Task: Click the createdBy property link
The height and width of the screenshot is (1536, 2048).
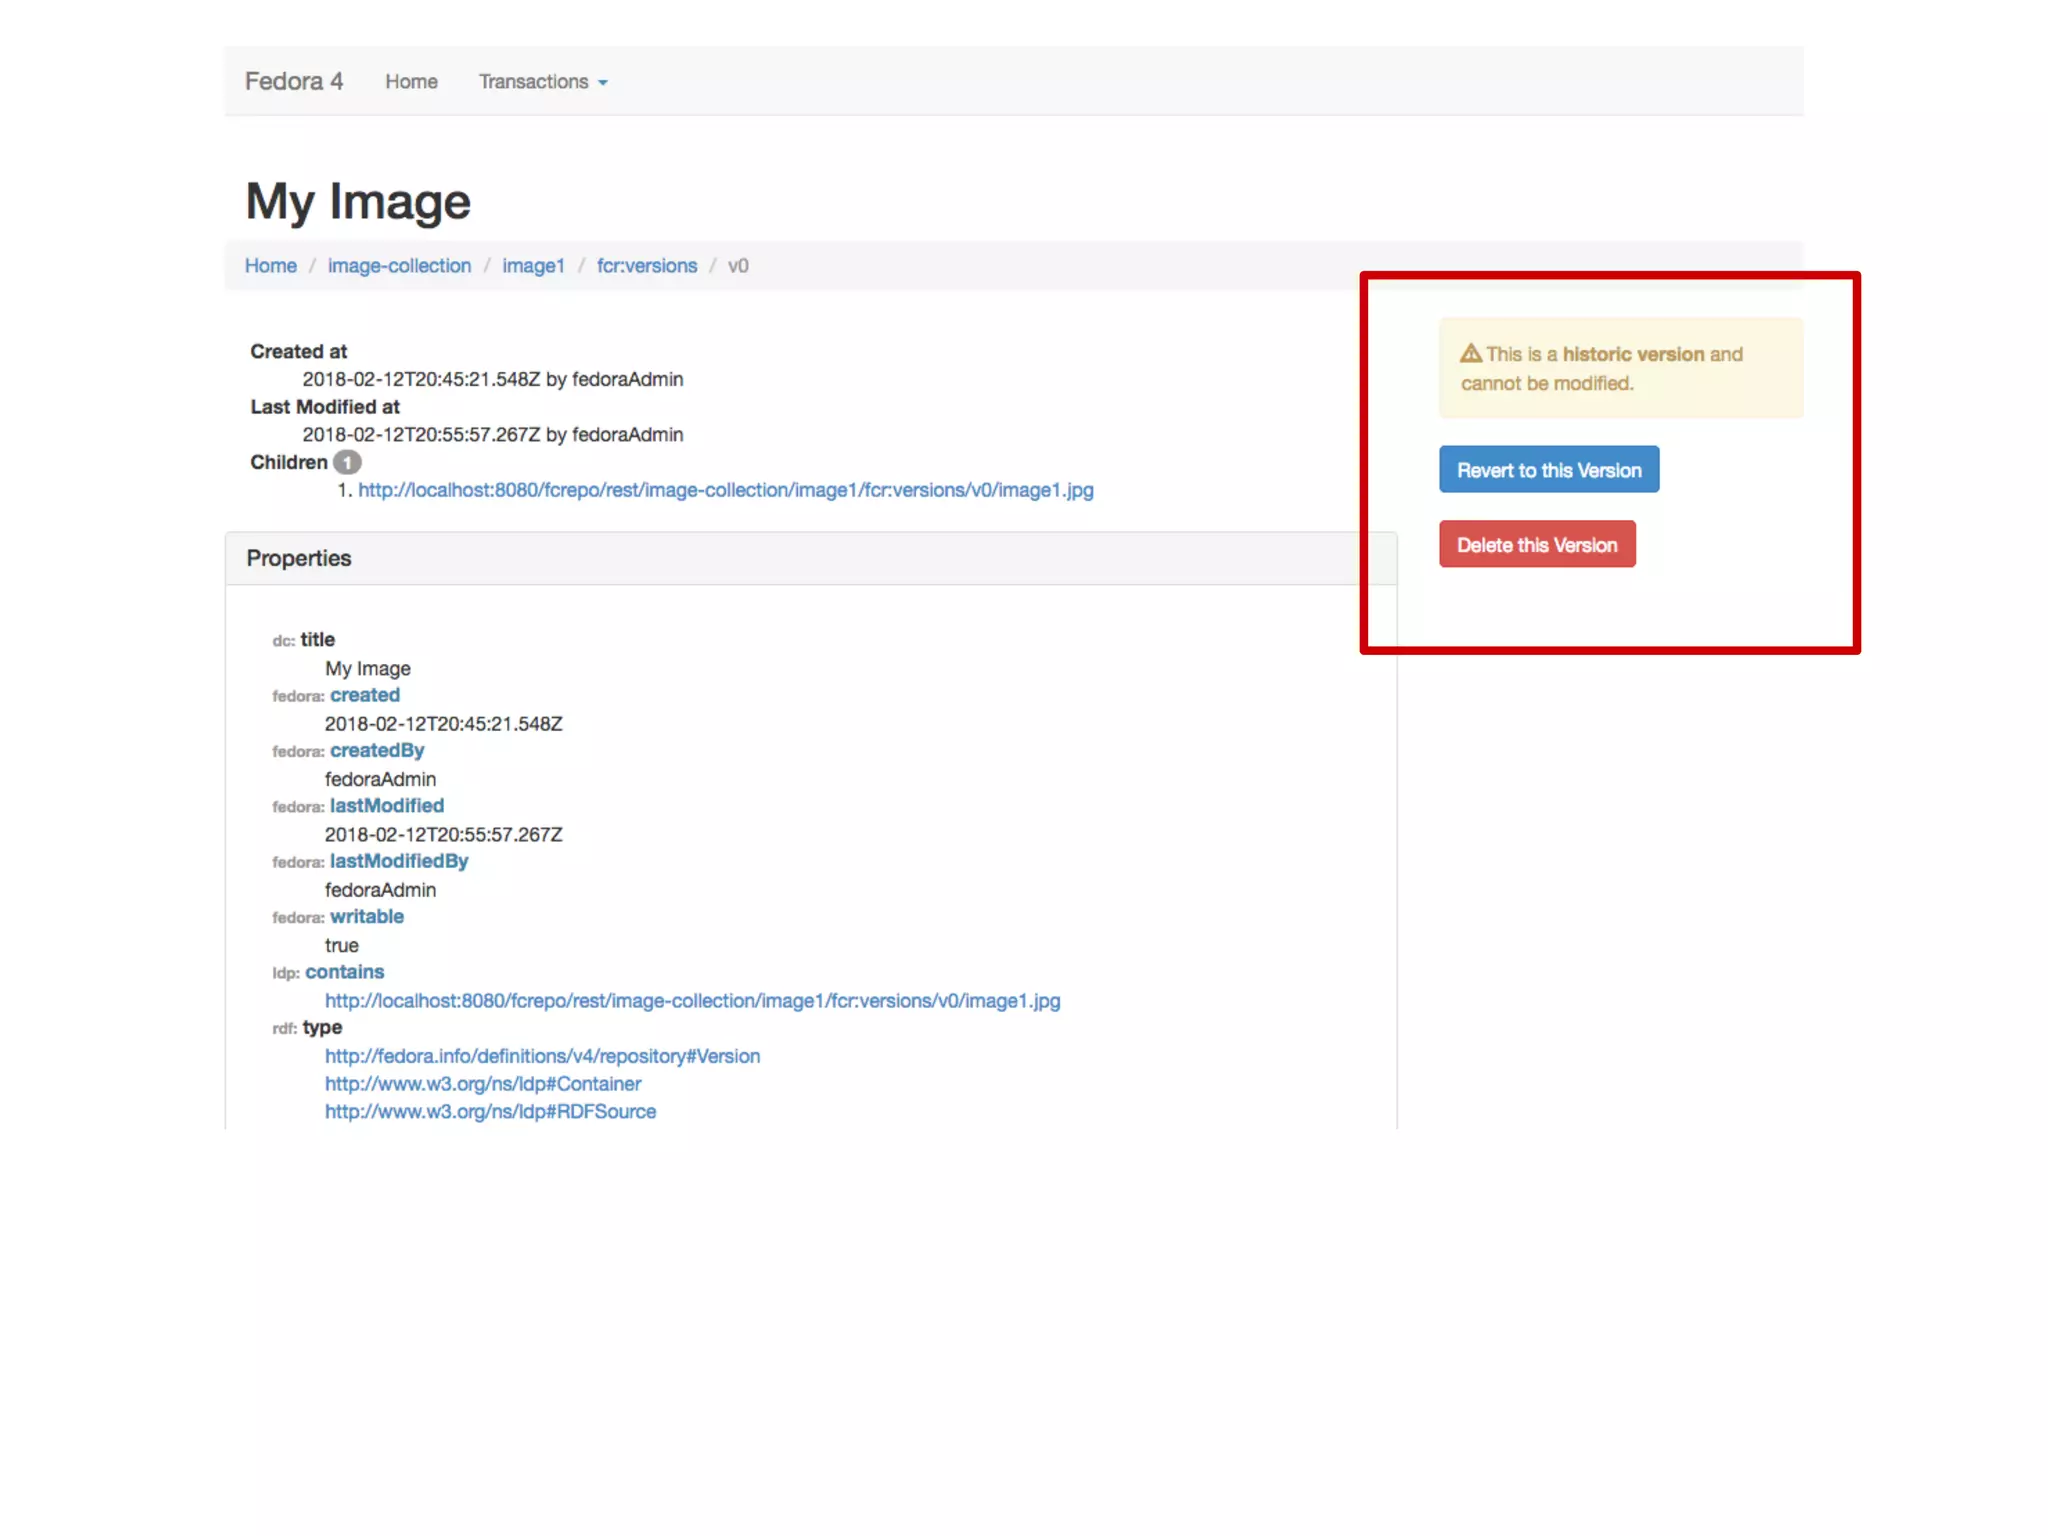Action: point(377,750)
